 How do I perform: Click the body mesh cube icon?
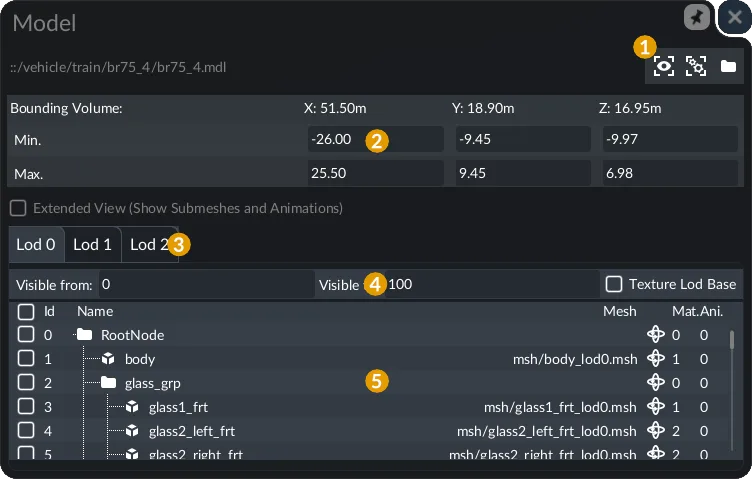click(108, 358)
